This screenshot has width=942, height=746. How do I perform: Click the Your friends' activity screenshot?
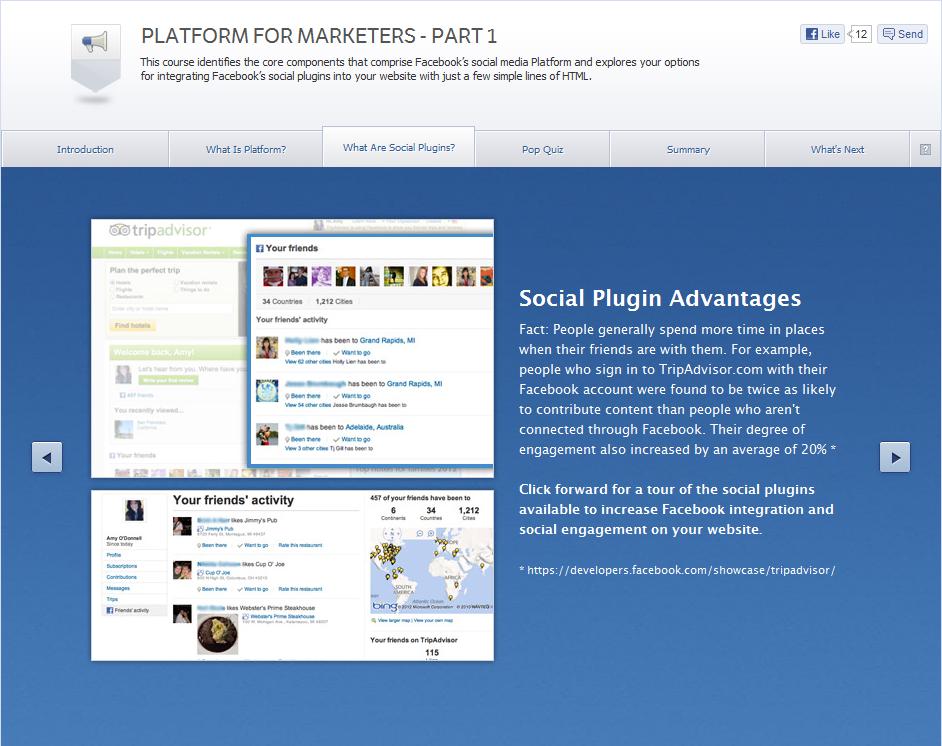[x=293, y=575]
